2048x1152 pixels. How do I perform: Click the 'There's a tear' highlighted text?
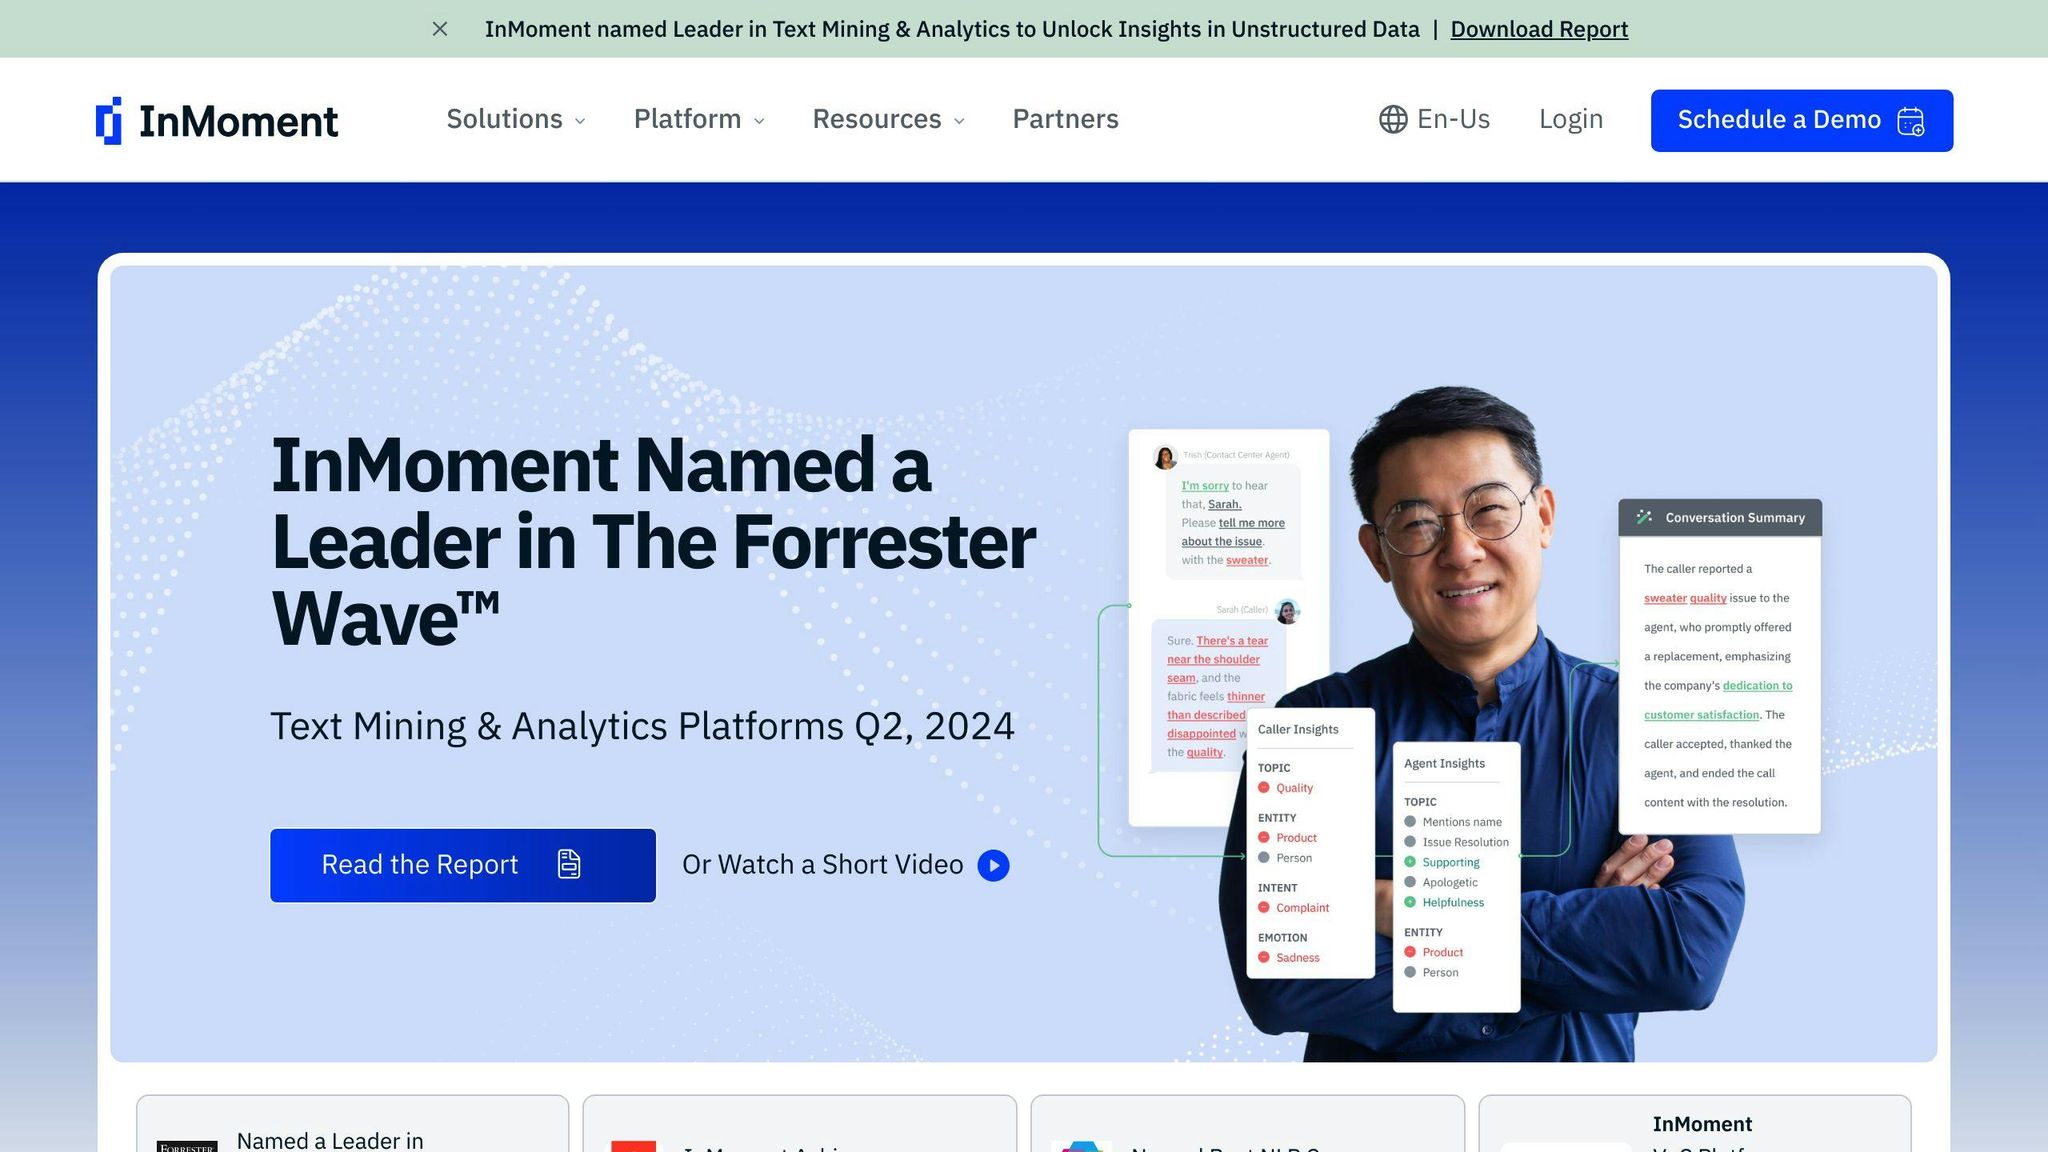tap(1232, 641)
